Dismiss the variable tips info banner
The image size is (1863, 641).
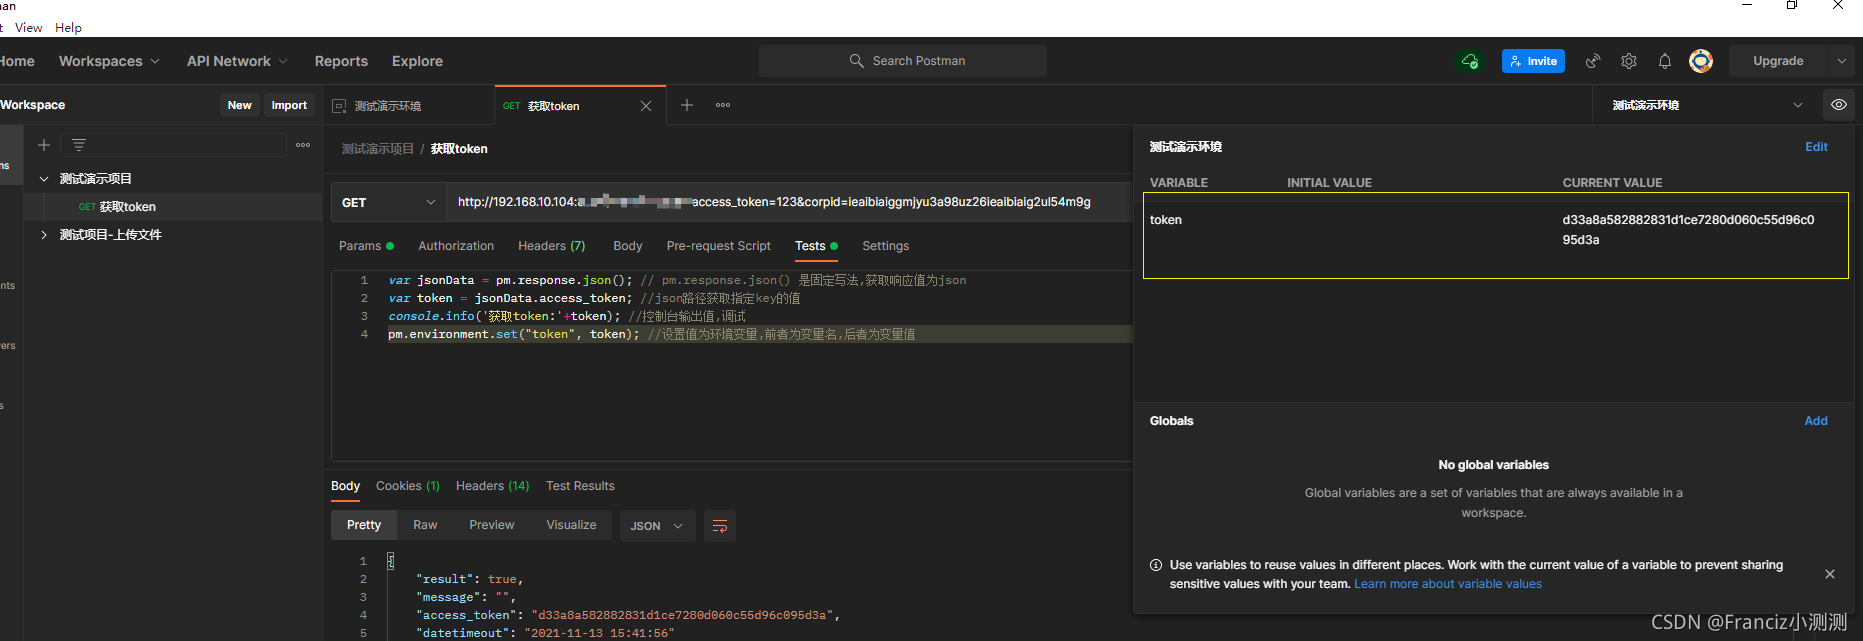pos(1830,574)
